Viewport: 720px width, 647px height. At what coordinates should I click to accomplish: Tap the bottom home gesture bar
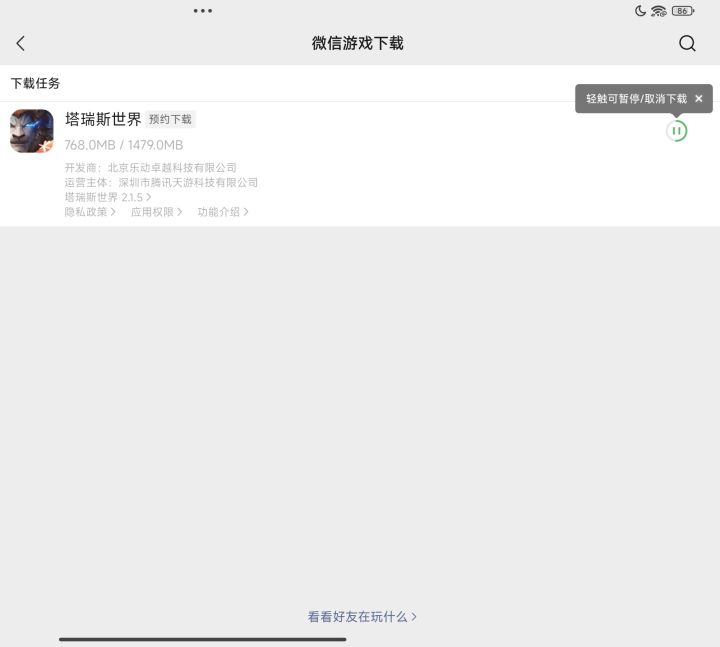[x=202, y=639]
